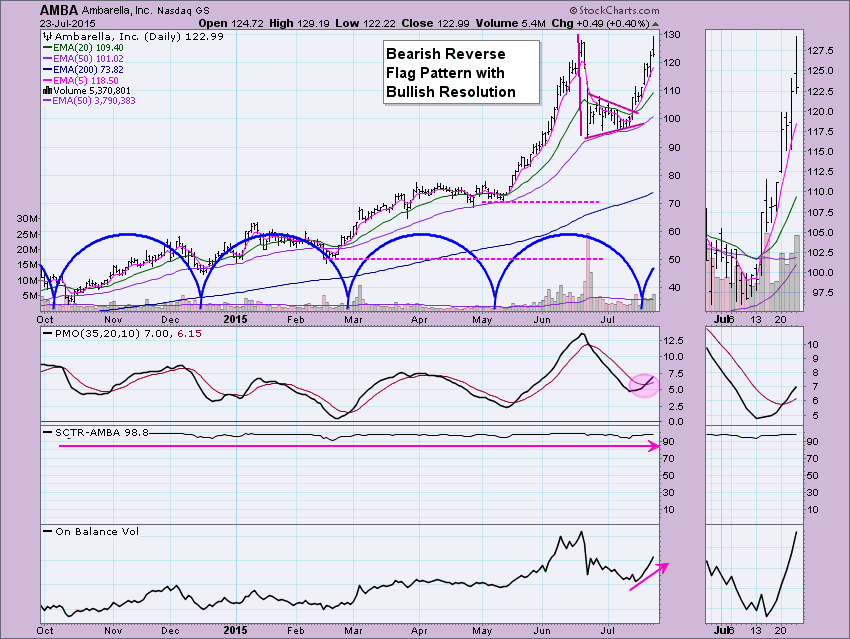This screenshot has height=639, width=850.
Task: Click the SCTR-AMBA 98.8 indicator label
Action: tap(96, 433)
